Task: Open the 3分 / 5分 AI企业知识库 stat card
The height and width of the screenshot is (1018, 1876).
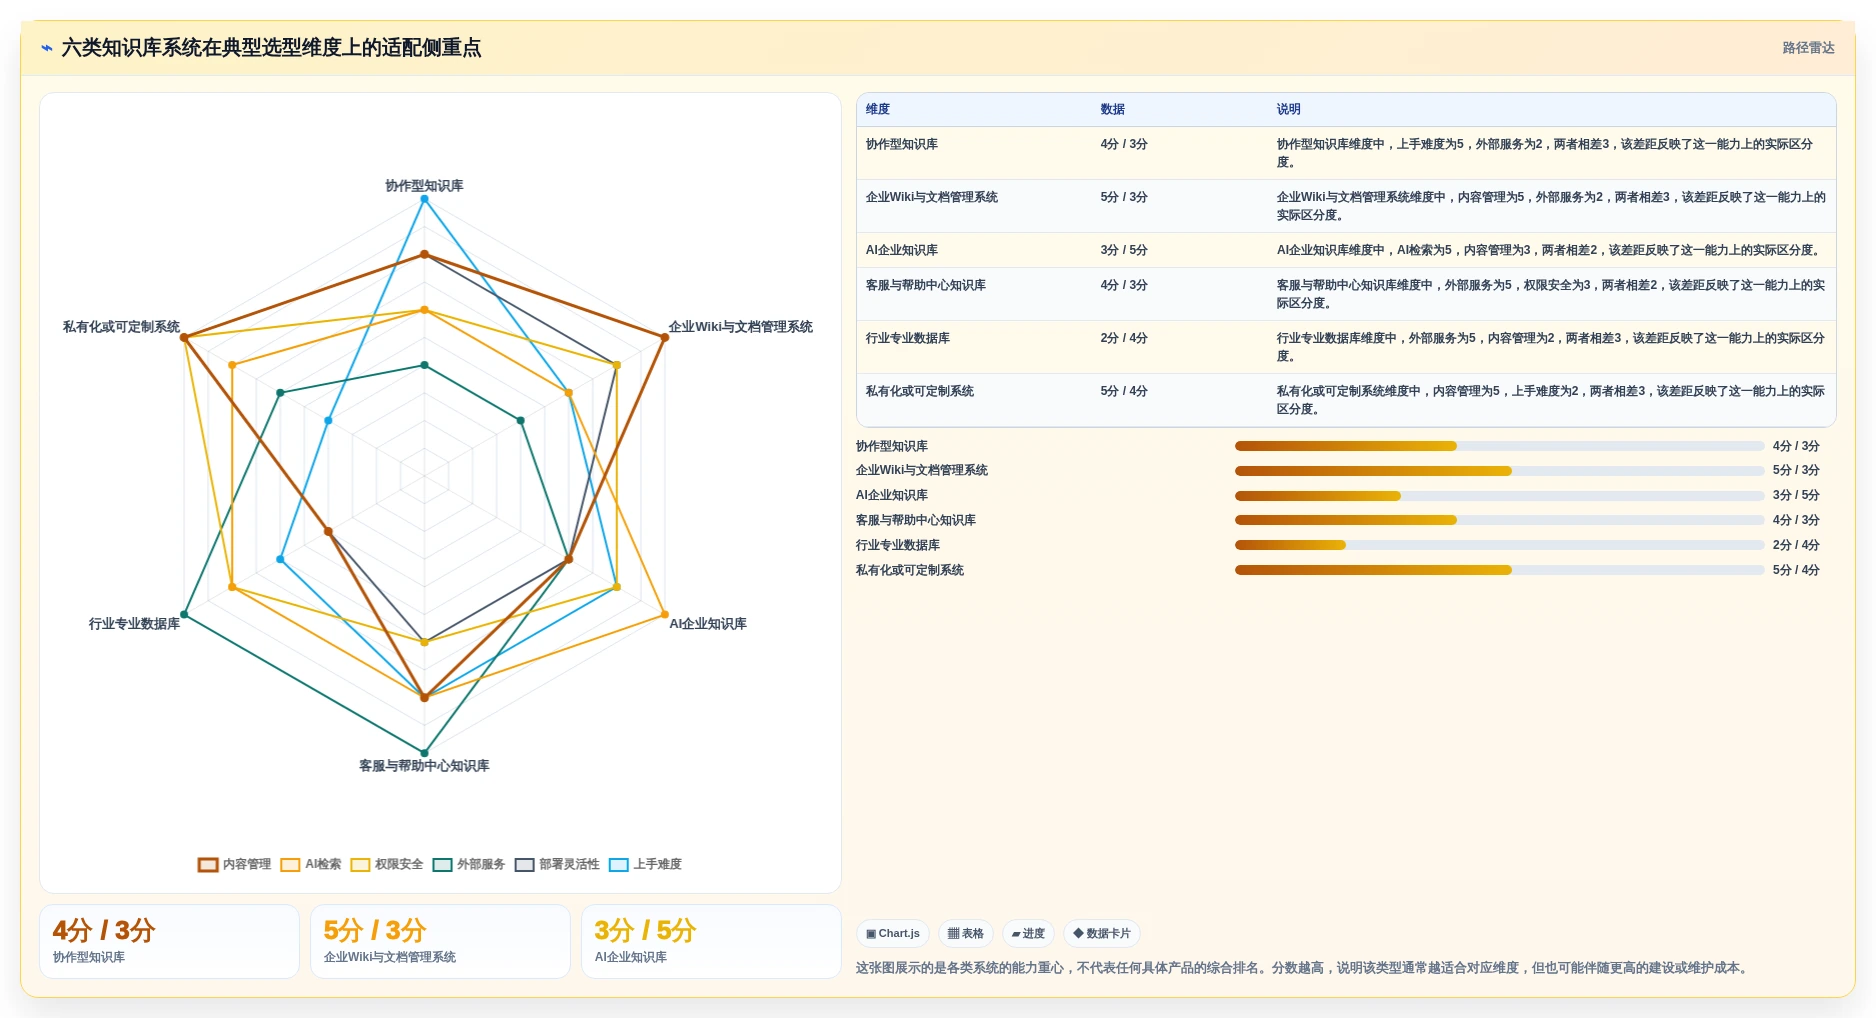Action: coord(711,941)
